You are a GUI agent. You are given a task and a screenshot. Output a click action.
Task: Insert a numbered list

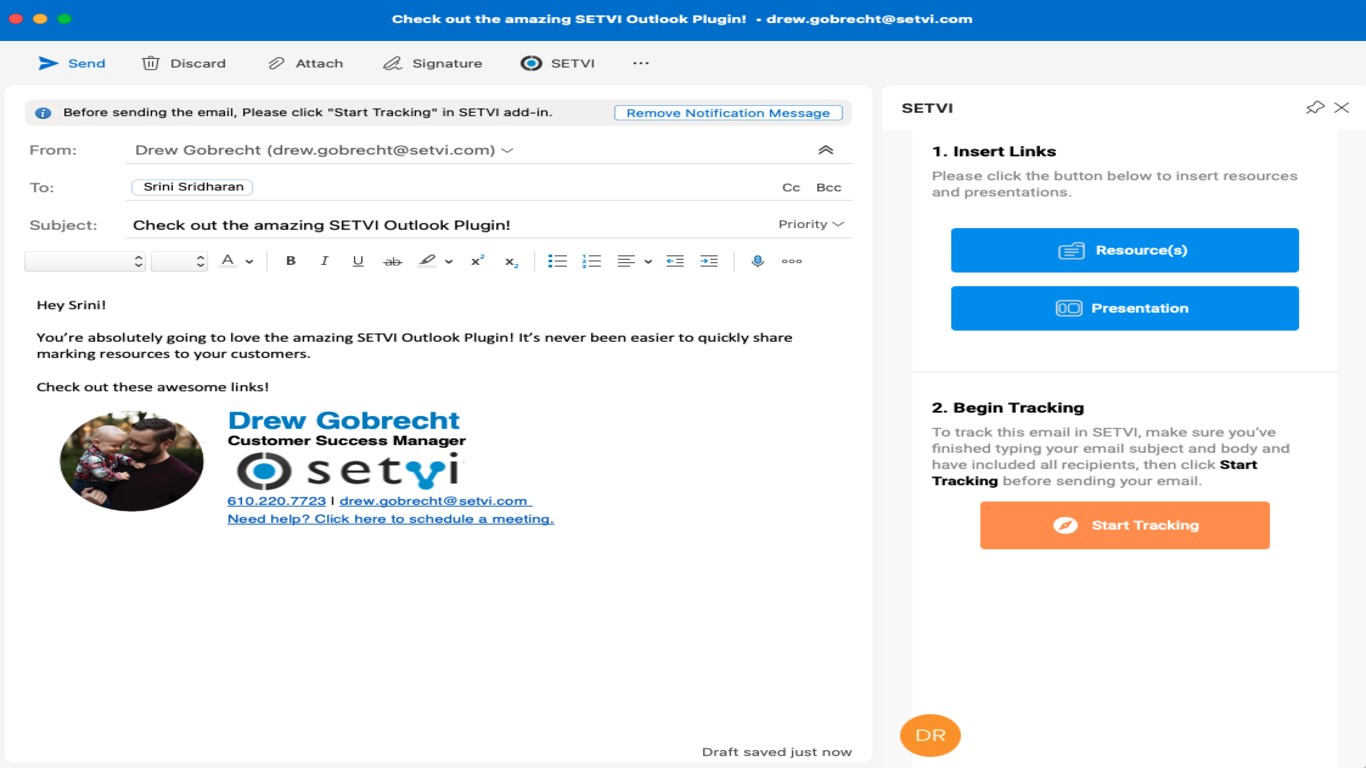pos(592,261)
